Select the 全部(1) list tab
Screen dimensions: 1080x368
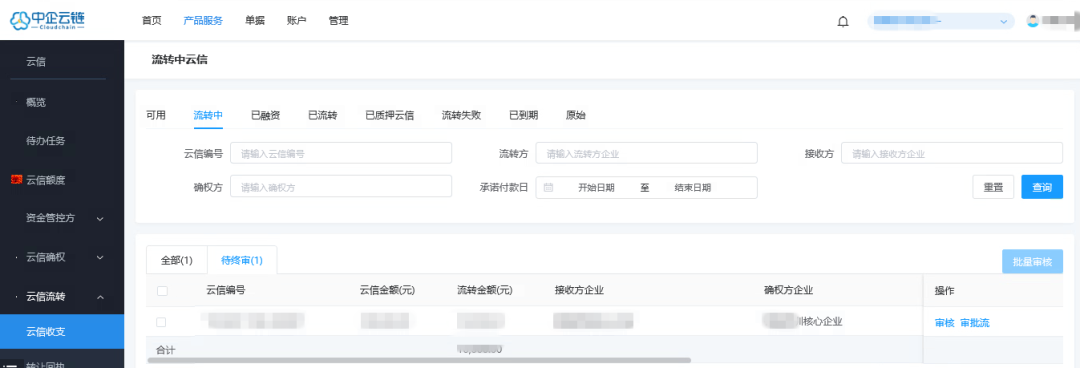(176, 260)
